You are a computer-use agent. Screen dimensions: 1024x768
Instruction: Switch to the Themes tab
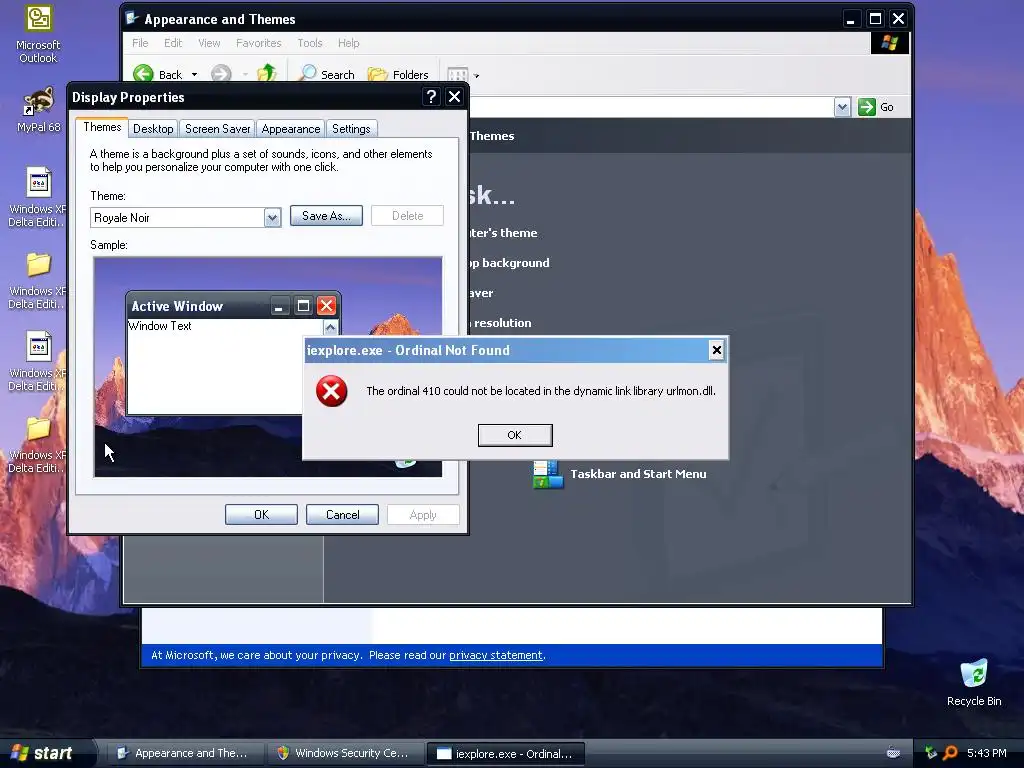tap(102, 127)
